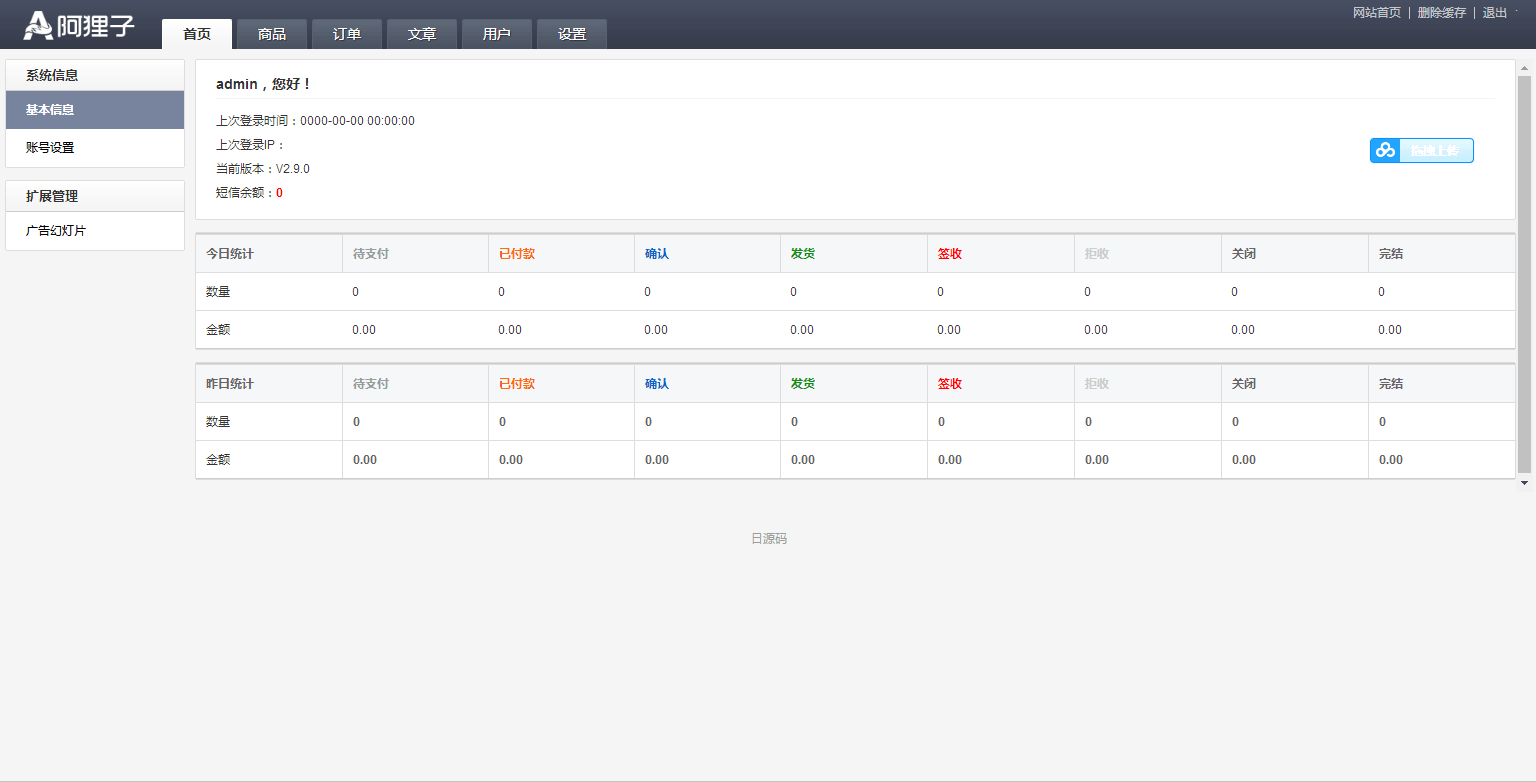Click the 拖拽上传 button label
The height and width of the screenshot is (782, 1536).
point(1435,151)
